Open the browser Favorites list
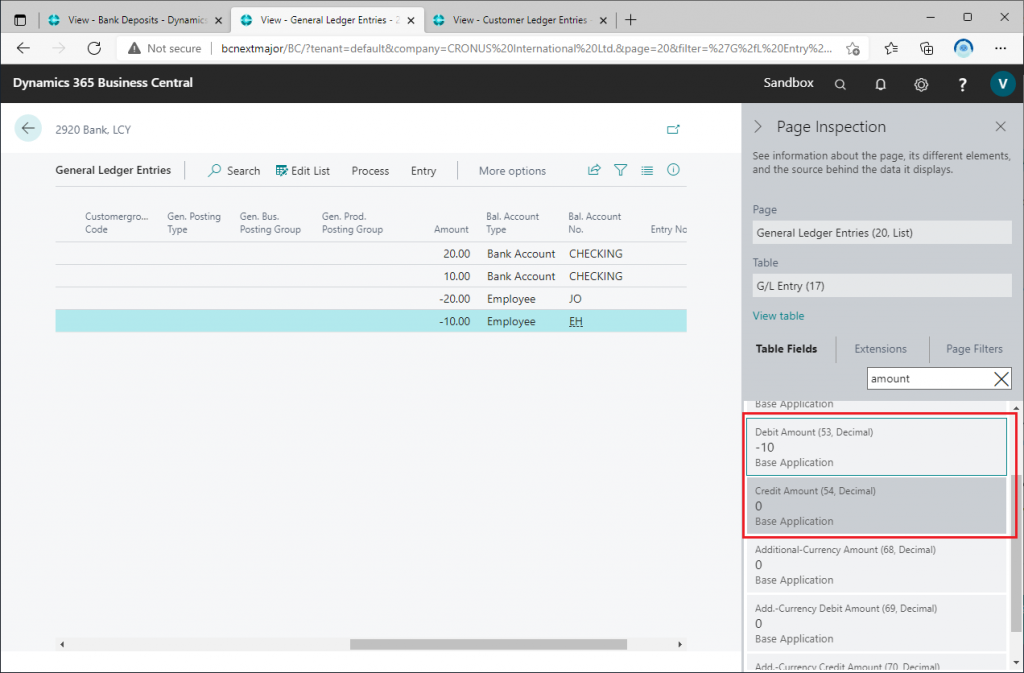 click(x=891, y=48)
